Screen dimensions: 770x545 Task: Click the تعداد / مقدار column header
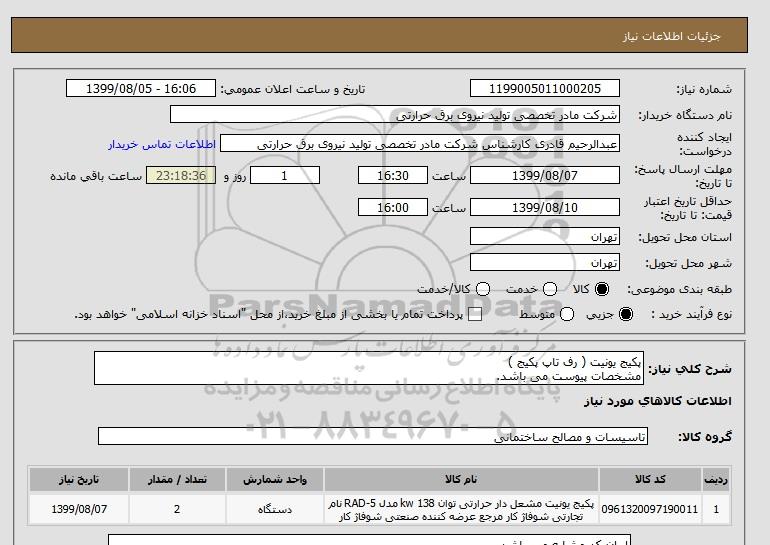177,479
